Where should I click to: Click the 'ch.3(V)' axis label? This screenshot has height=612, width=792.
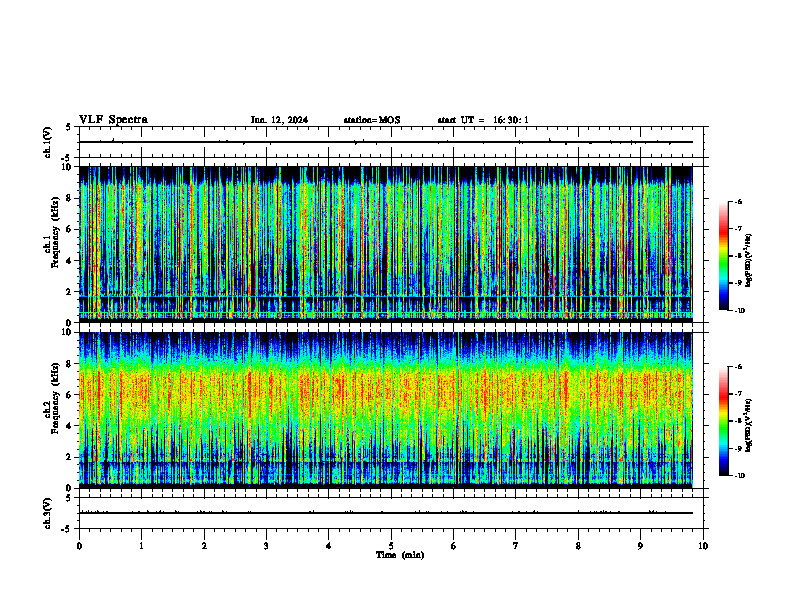(48, 513)
